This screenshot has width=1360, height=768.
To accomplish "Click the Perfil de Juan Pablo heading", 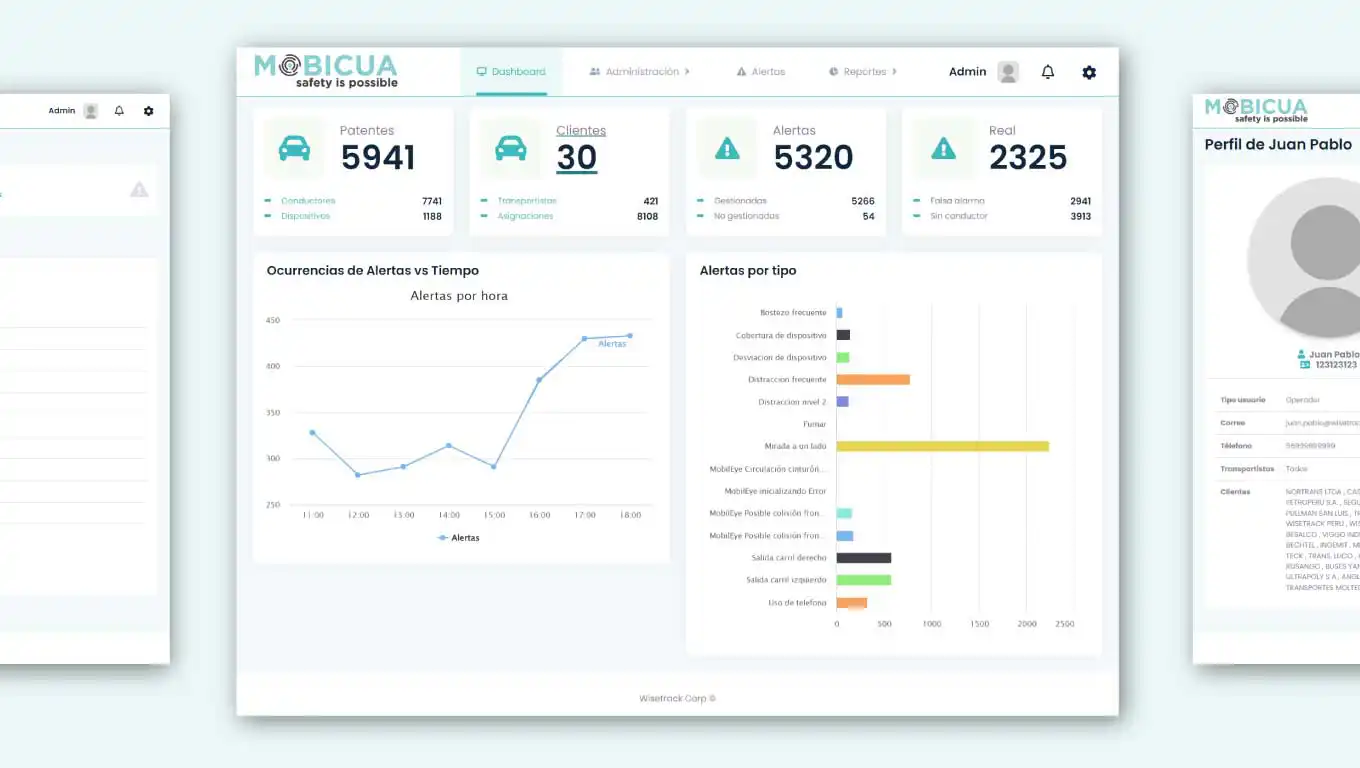I will click(1278, 145).
